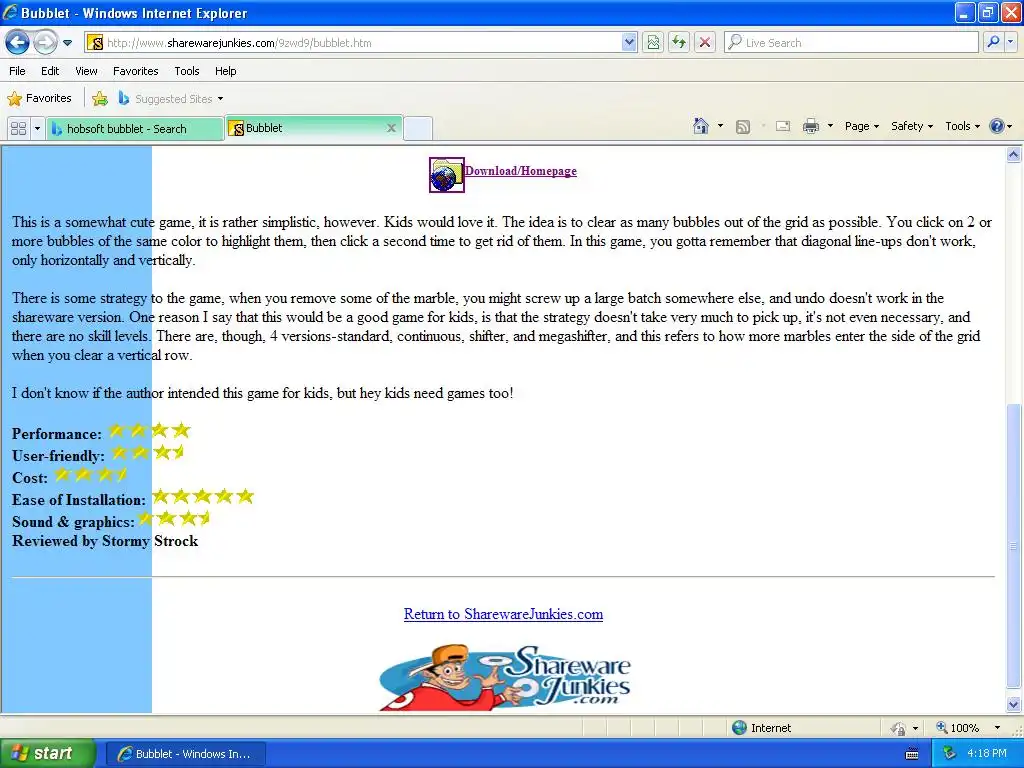Click the 100% zoom level button

pos(957,728)
